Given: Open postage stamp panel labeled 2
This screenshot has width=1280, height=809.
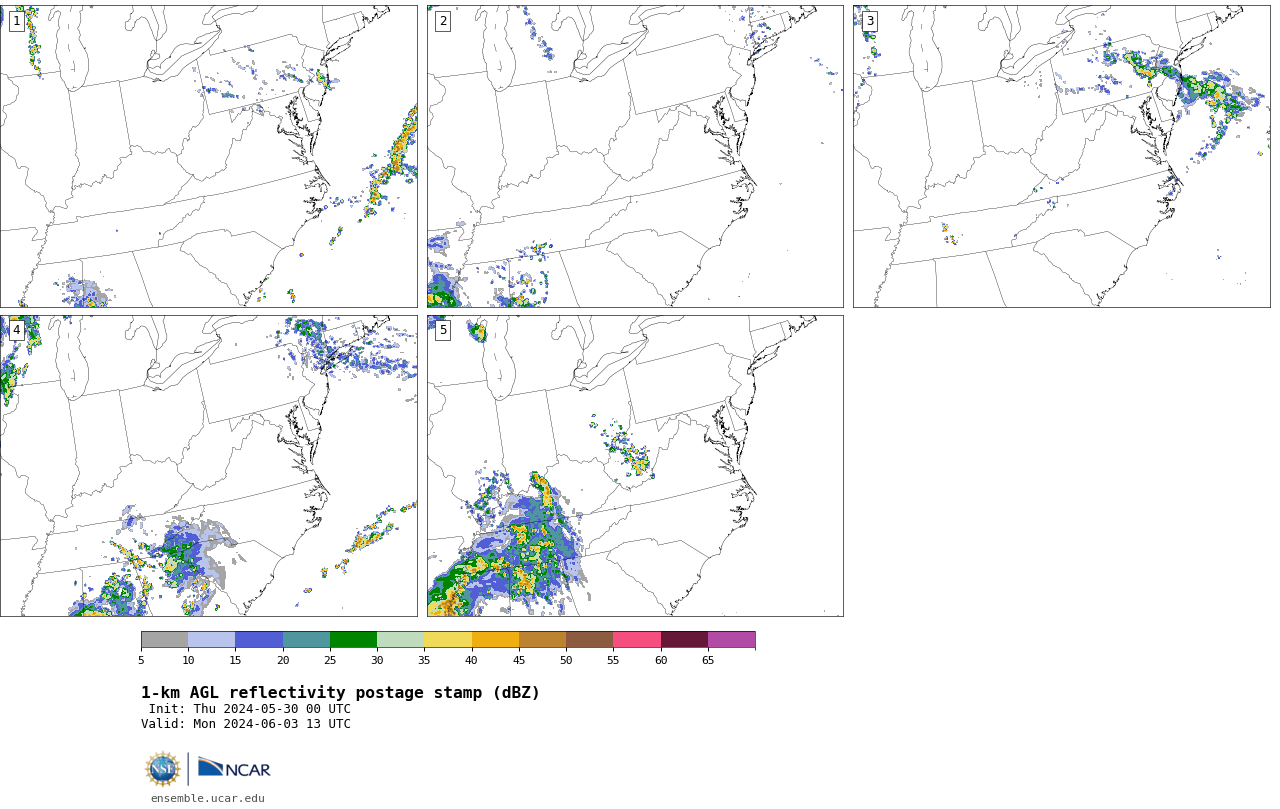Looking at the screenshot, I should coord(635,156).
